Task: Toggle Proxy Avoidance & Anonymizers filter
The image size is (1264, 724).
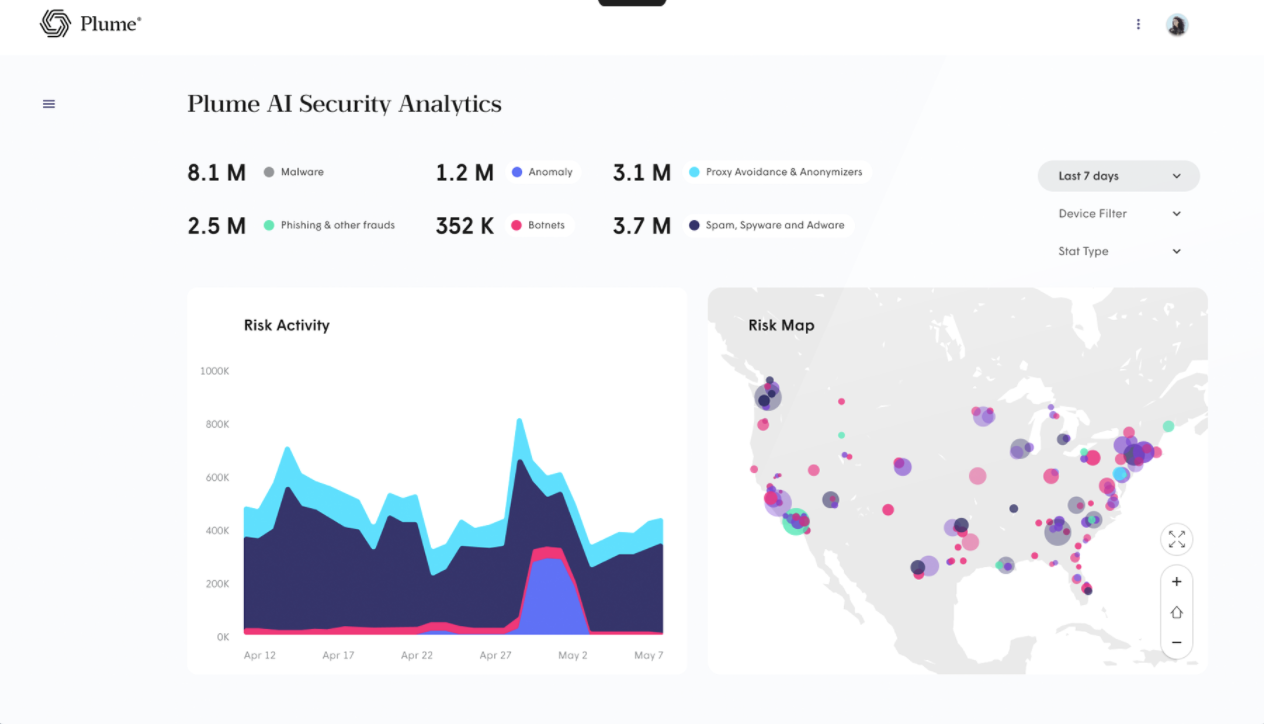Action: 776,172
